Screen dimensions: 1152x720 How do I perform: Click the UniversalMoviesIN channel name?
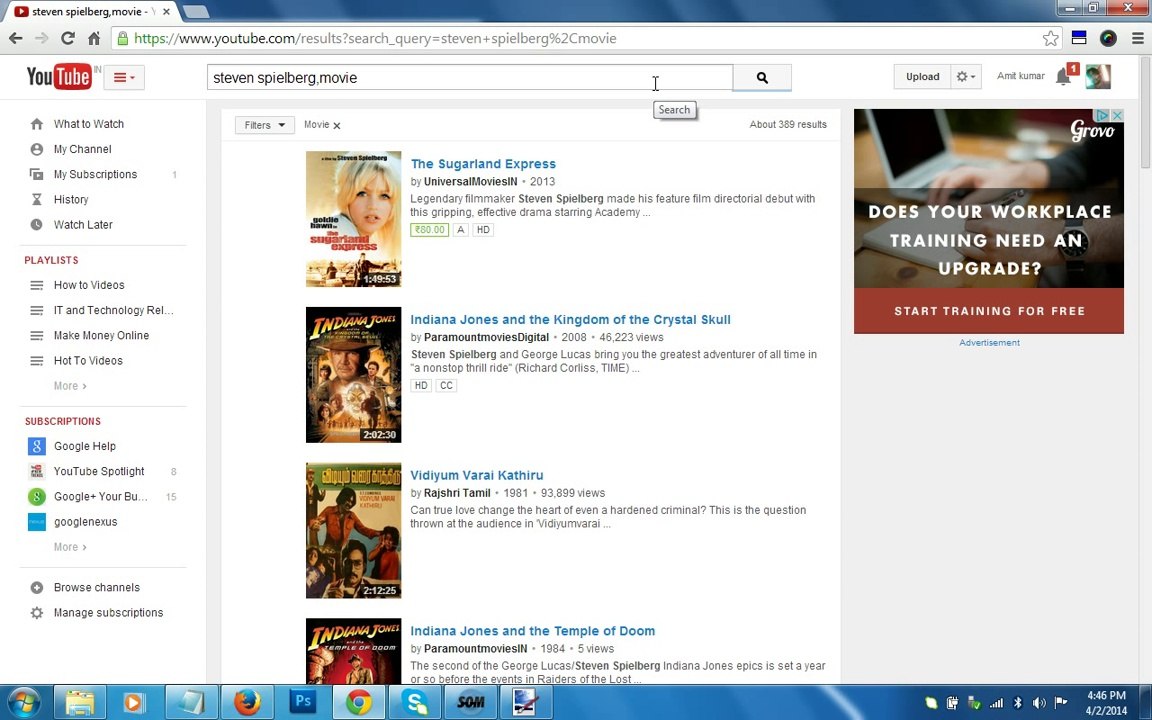tap(470, 181)
